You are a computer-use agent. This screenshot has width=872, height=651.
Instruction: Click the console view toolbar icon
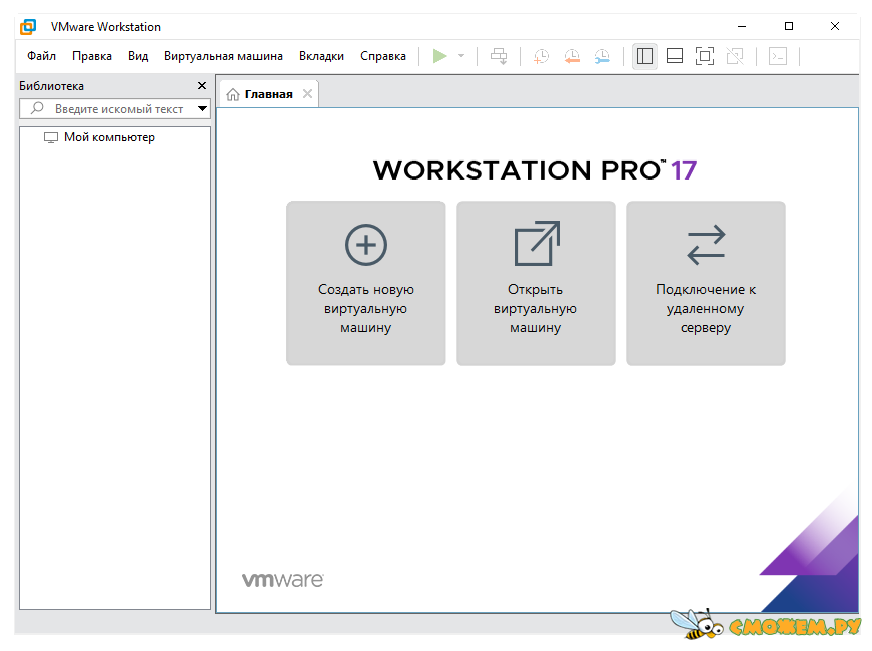pyautogui.click(x=778, y=56)
